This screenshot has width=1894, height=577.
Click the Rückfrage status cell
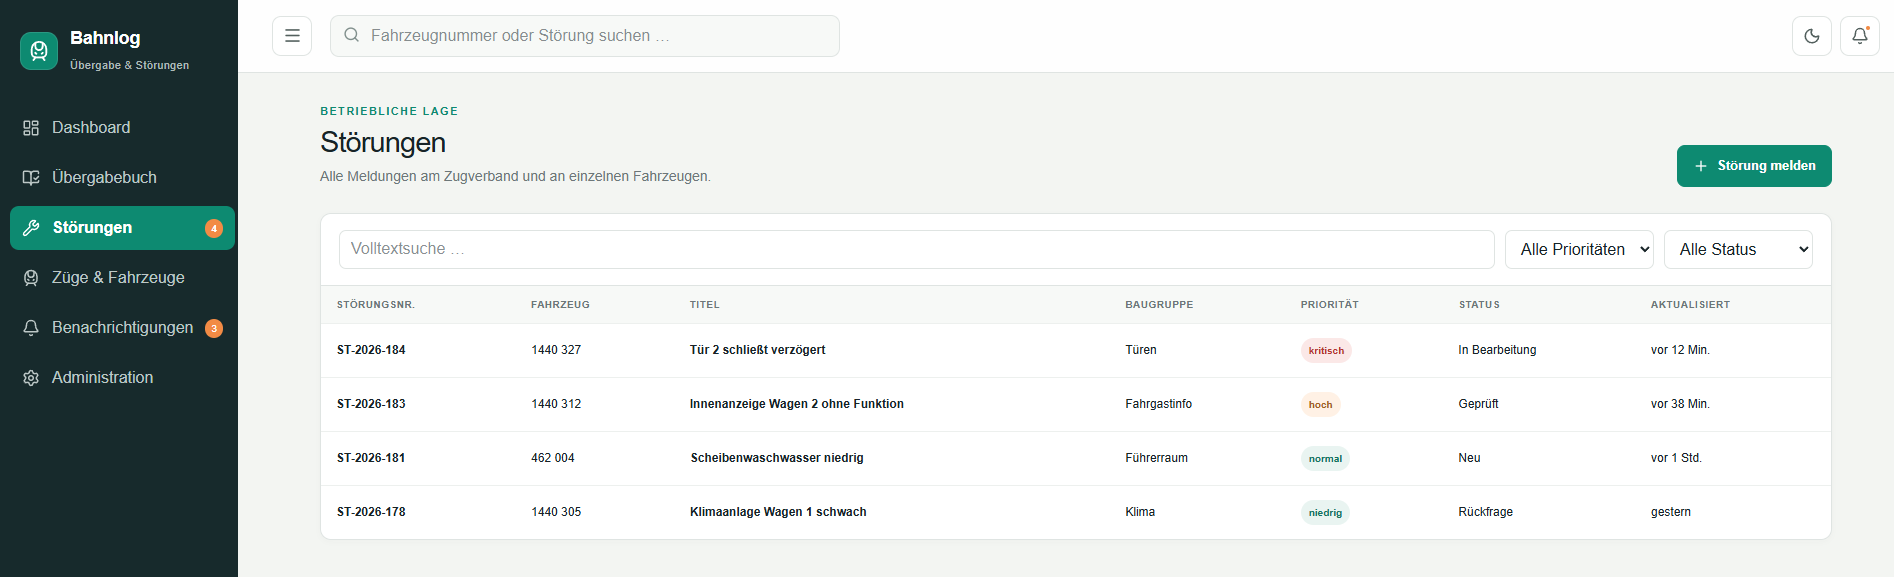[1485, 512]
